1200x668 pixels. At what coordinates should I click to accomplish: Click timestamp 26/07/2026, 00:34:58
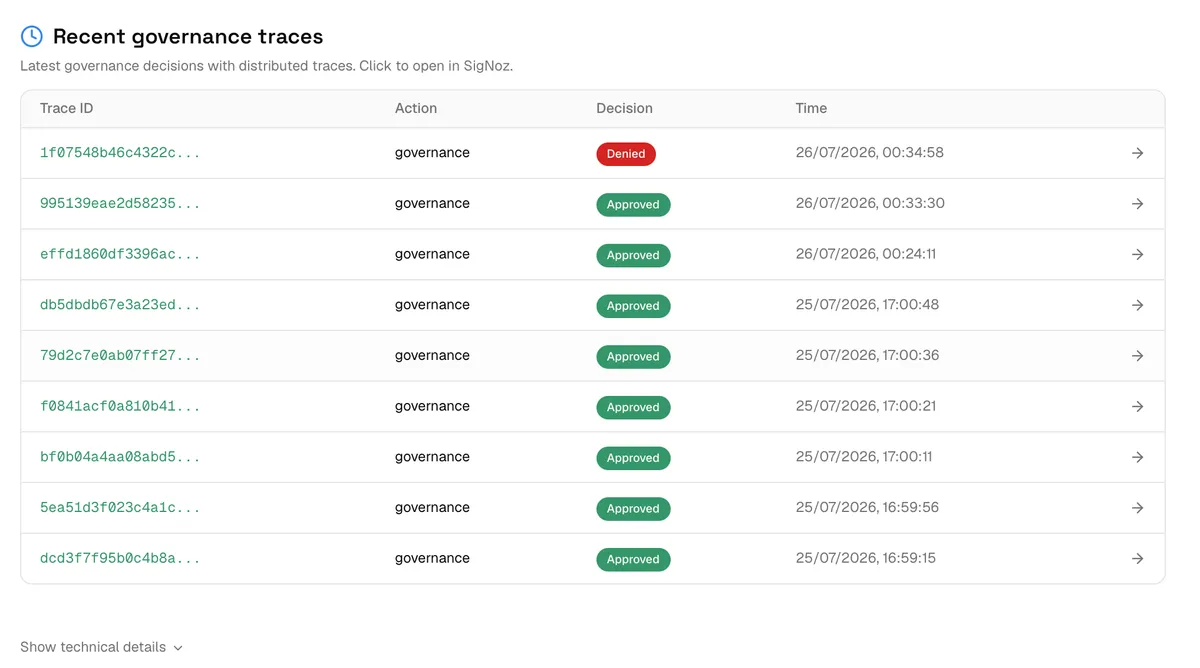[870, 153]
